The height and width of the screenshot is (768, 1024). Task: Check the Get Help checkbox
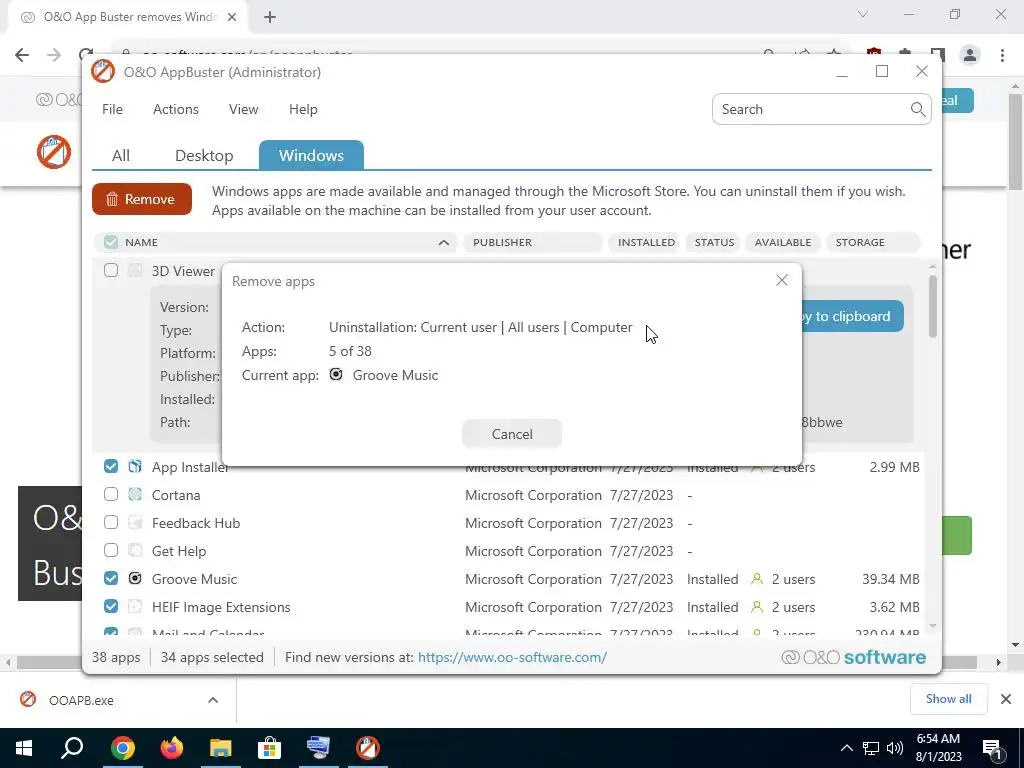tap(111, 551)
